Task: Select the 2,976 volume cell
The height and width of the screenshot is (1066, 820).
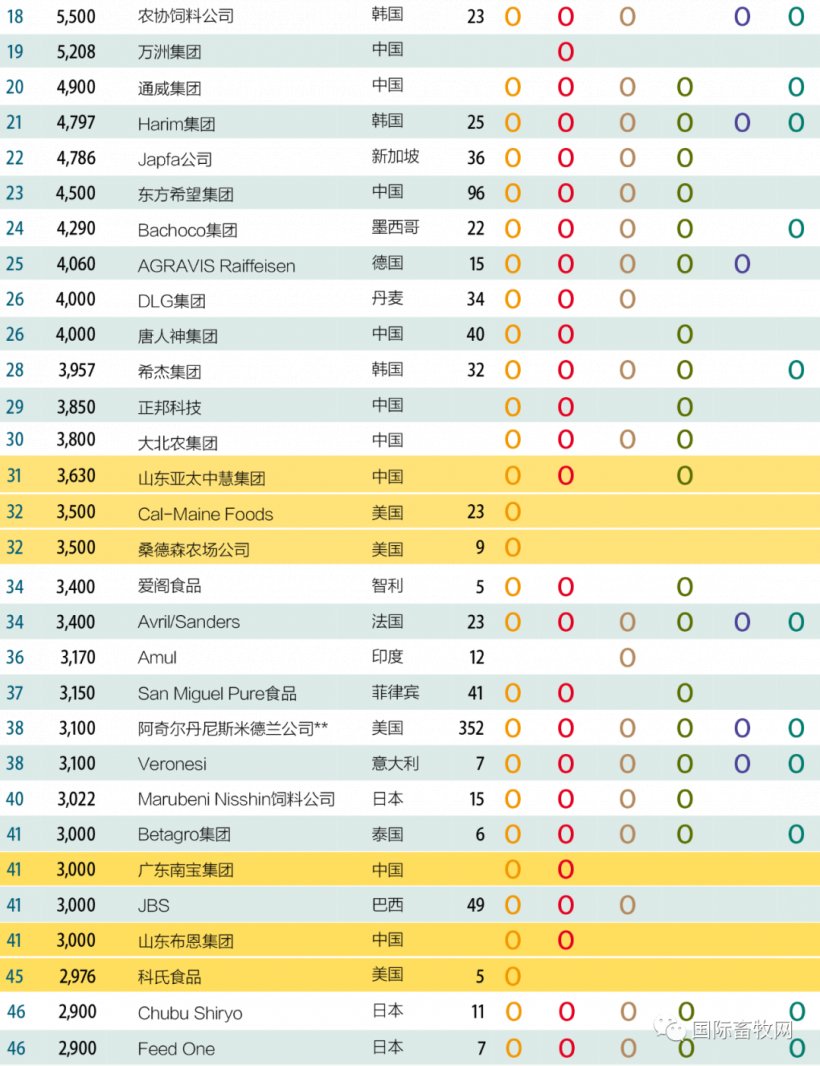Action: [x=78, y=976]
